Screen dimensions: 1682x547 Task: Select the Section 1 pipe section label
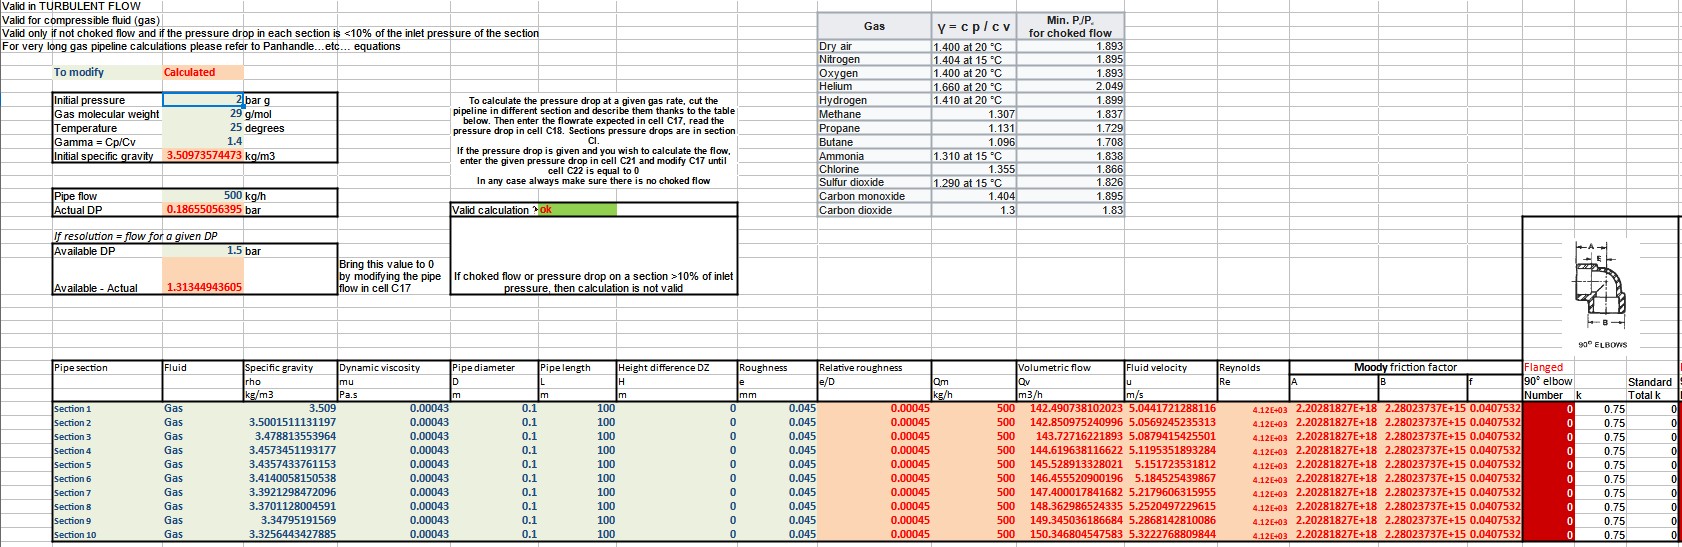[106, 409]
